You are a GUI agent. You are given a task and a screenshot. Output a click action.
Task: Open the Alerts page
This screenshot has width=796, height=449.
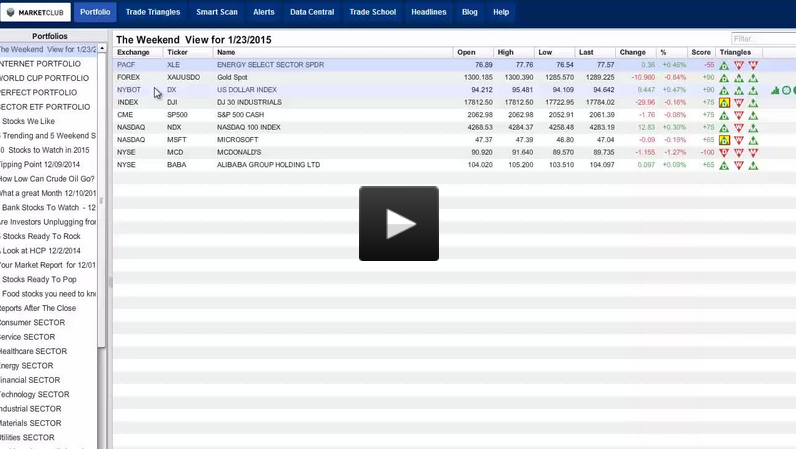(x=264, y=12)
